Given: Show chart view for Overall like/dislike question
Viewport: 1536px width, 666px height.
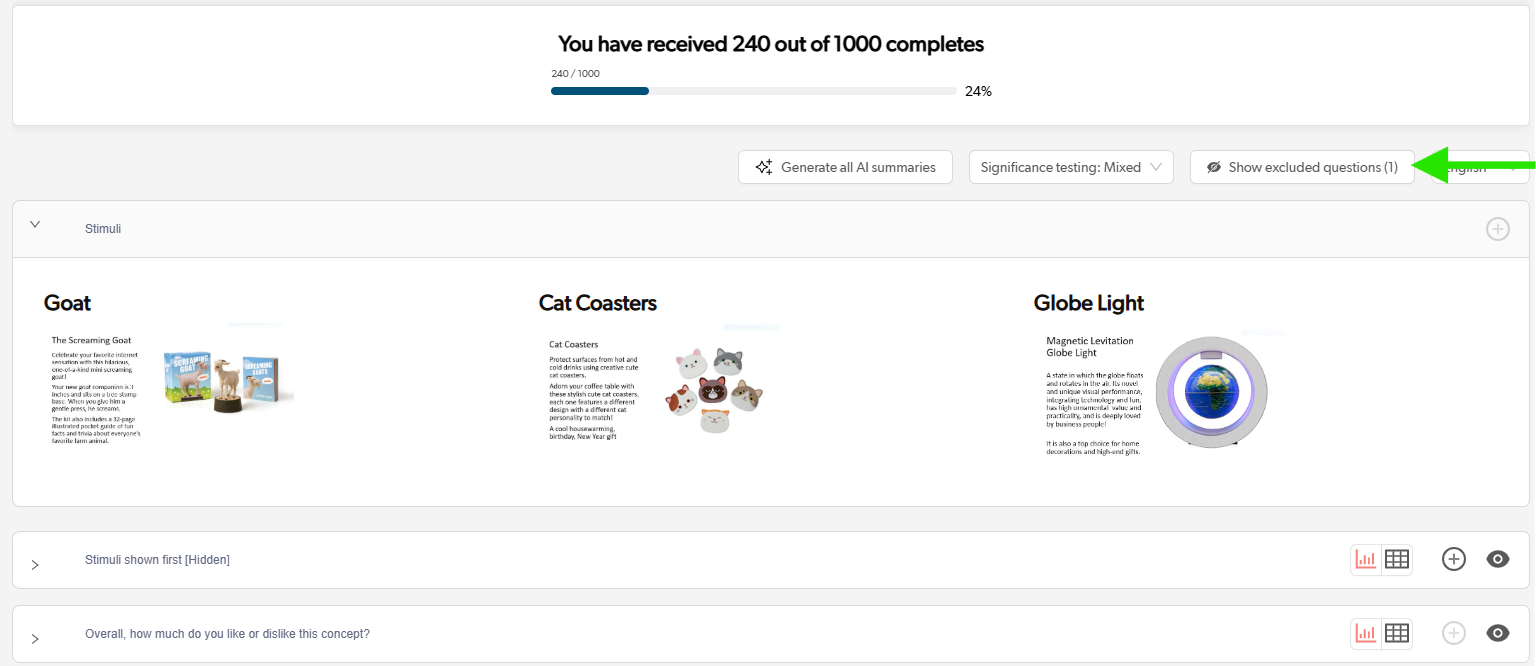Looking at the screenshot, I should click(1366, 633).
